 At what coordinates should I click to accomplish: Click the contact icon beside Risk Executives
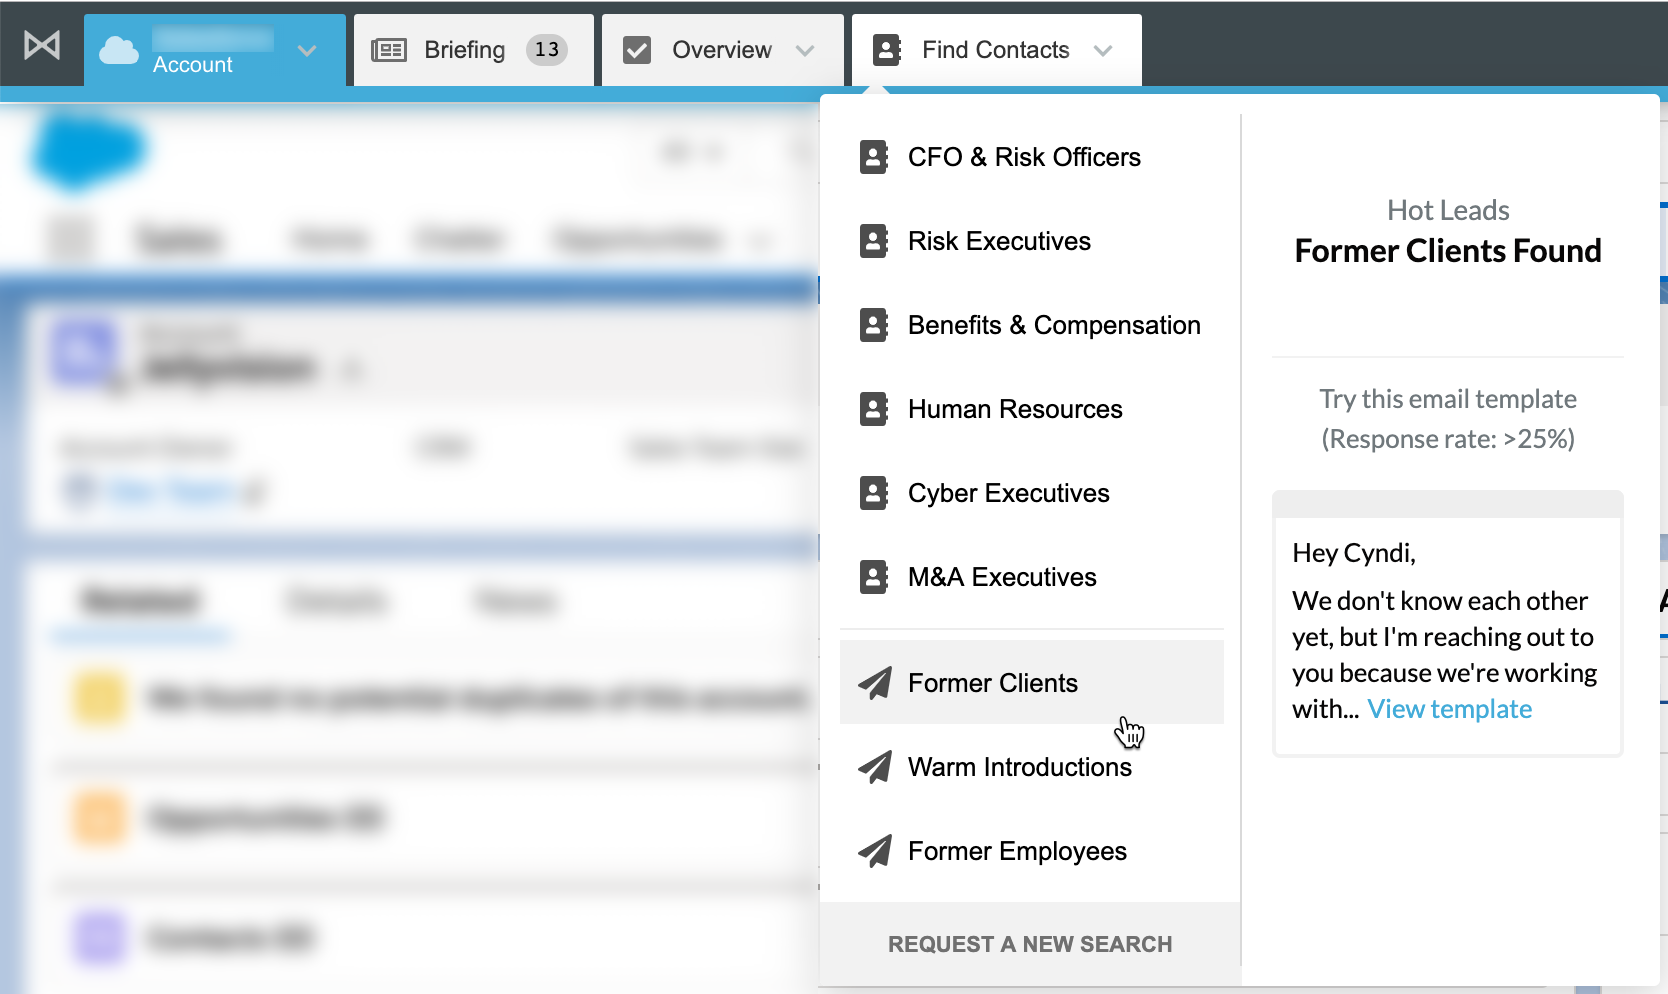click(x=873, y=241)
